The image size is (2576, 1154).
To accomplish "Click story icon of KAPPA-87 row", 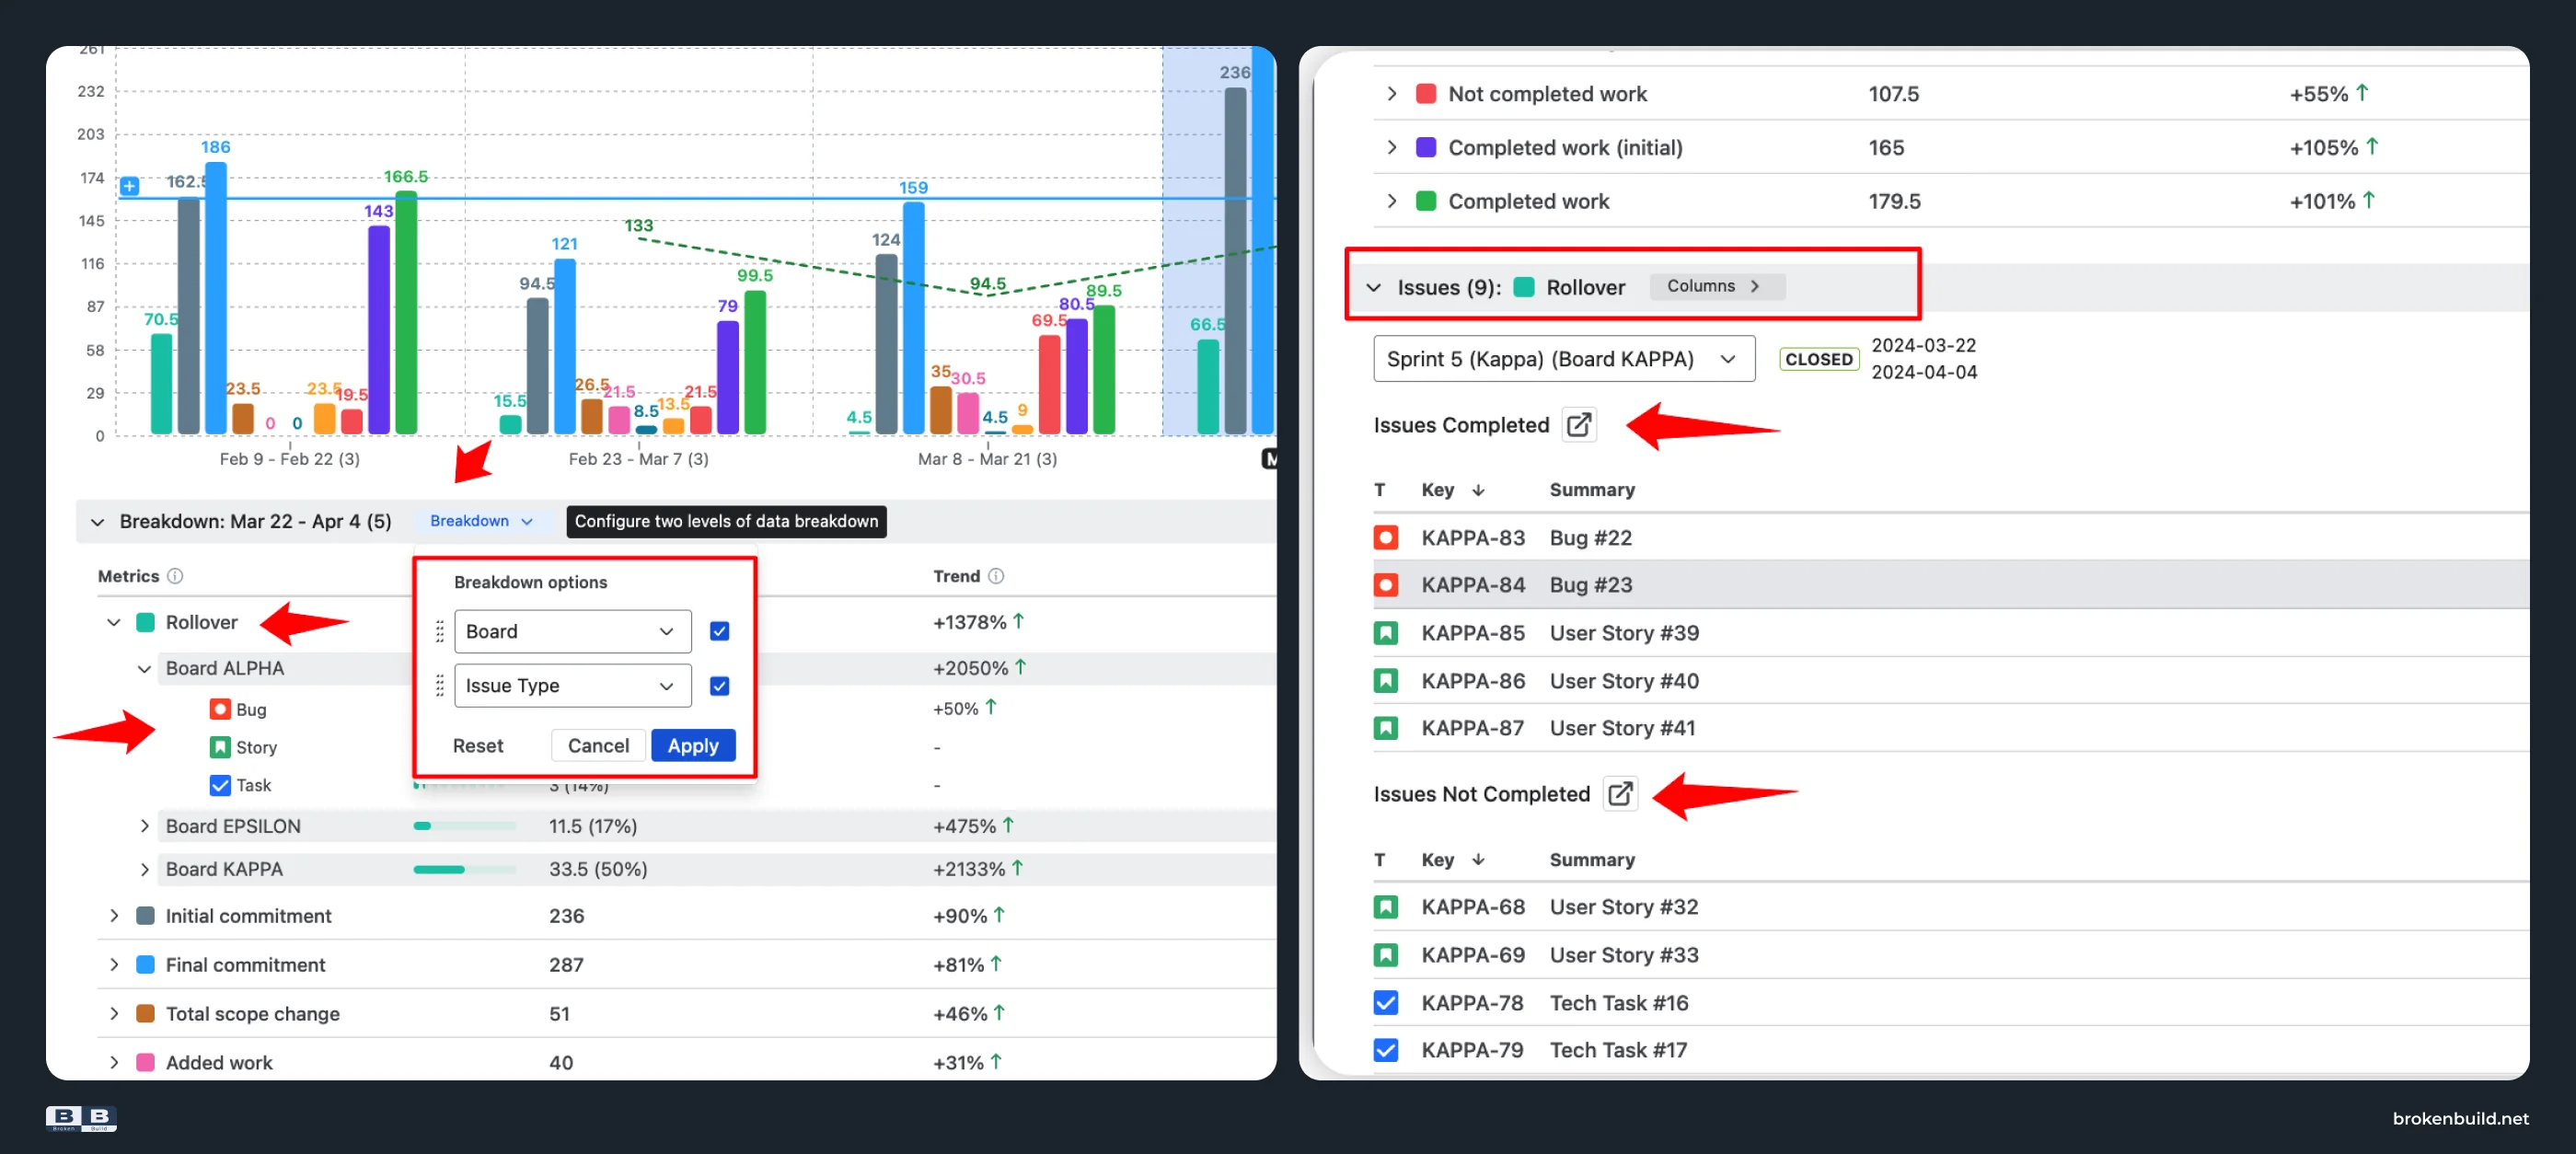I will [1385, 728].
